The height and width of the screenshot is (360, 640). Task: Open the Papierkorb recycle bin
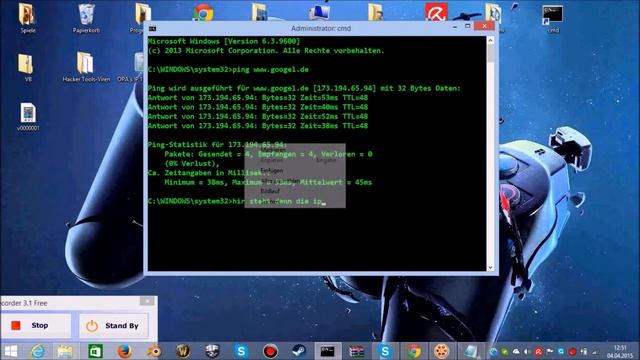[86, 17]
